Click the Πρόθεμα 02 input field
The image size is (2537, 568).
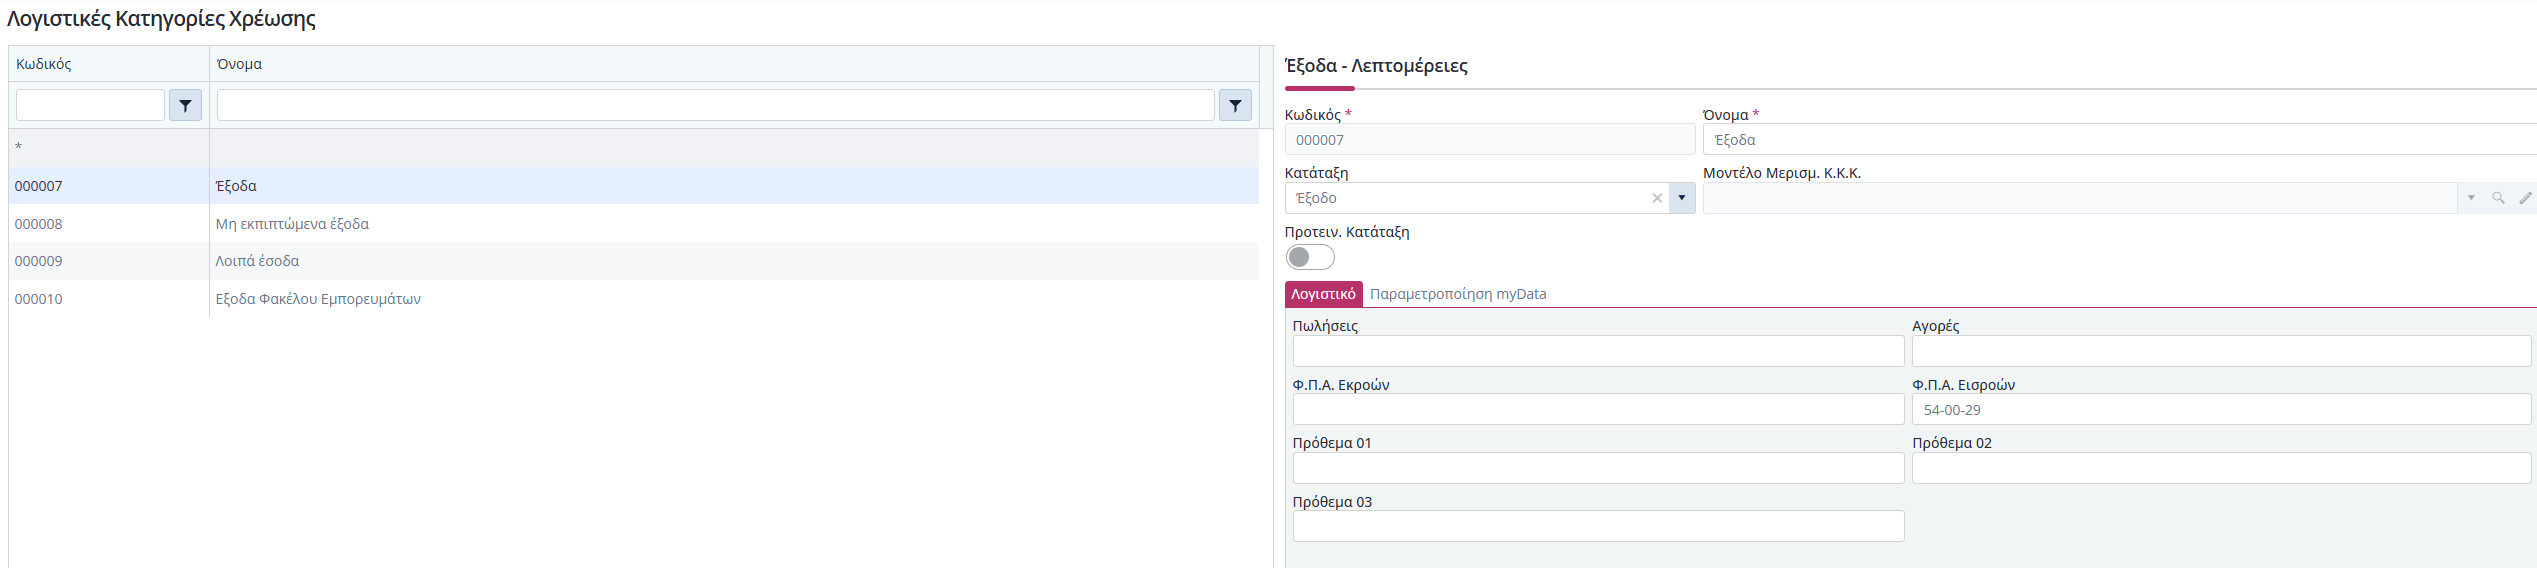click(x=2221, y=468)
